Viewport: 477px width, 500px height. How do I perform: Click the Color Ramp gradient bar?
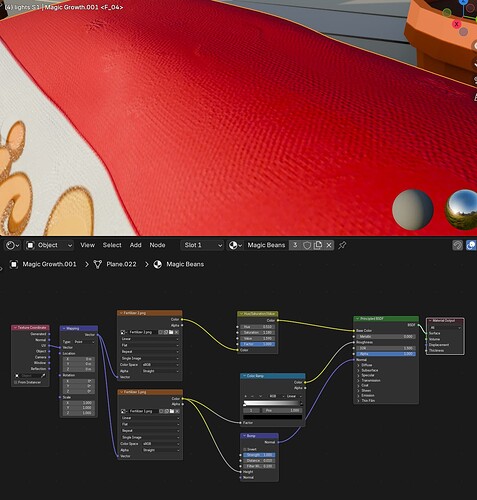(x=273, y=403)
